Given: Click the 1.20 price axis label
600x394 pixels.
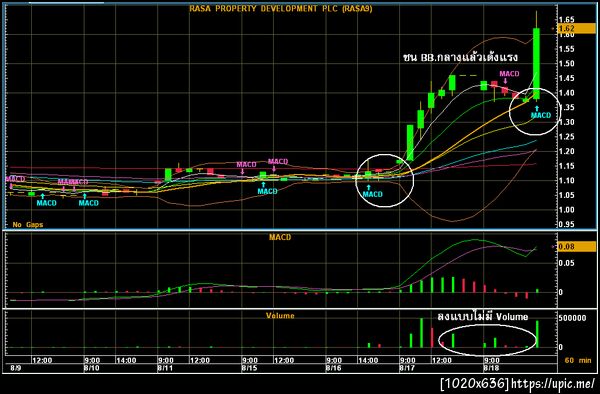Looking at the screenshot, I should point(567,151).
